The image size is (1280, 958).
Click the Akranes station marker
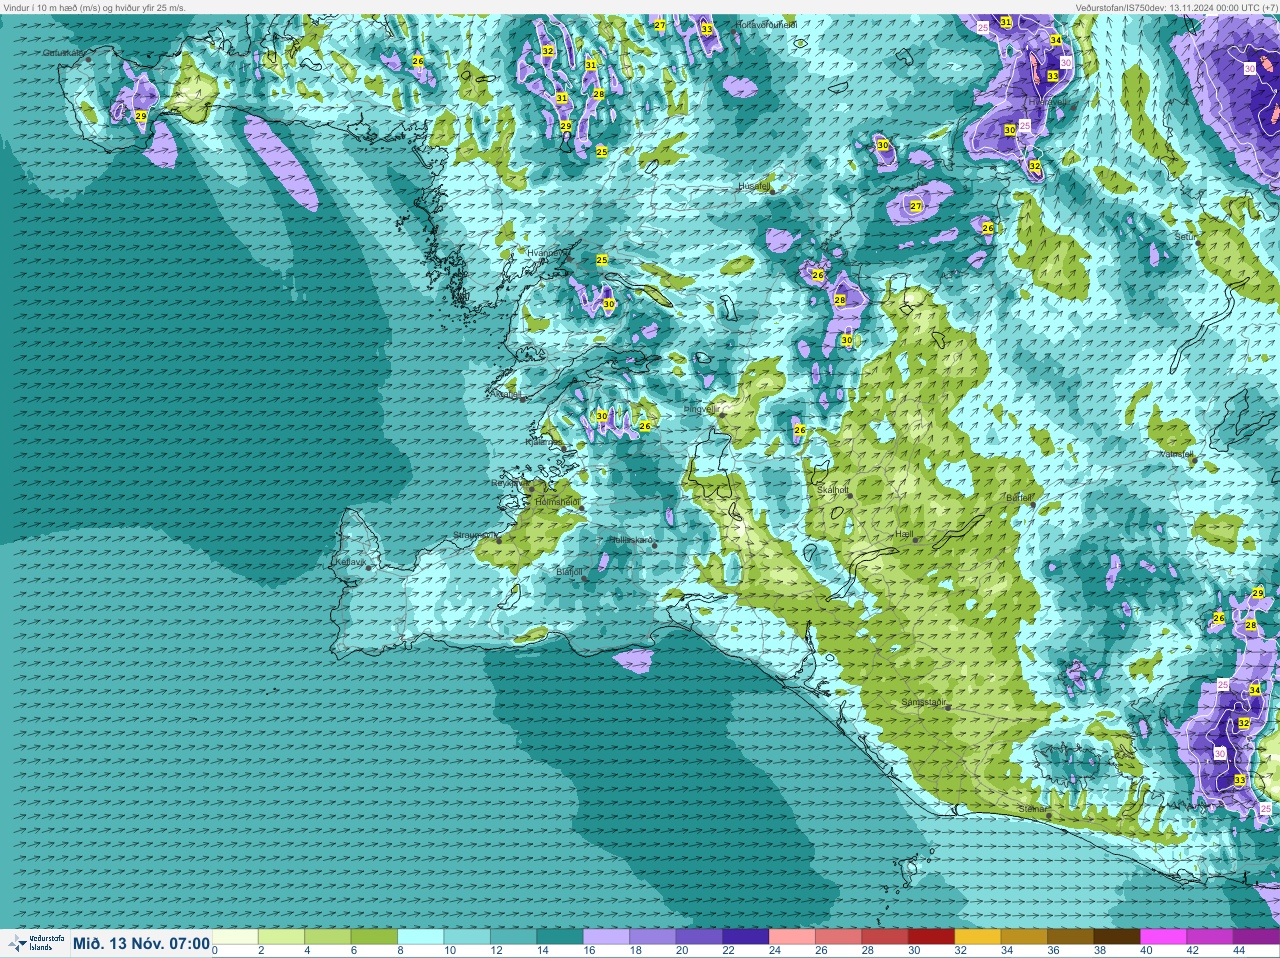pos(522,399)
